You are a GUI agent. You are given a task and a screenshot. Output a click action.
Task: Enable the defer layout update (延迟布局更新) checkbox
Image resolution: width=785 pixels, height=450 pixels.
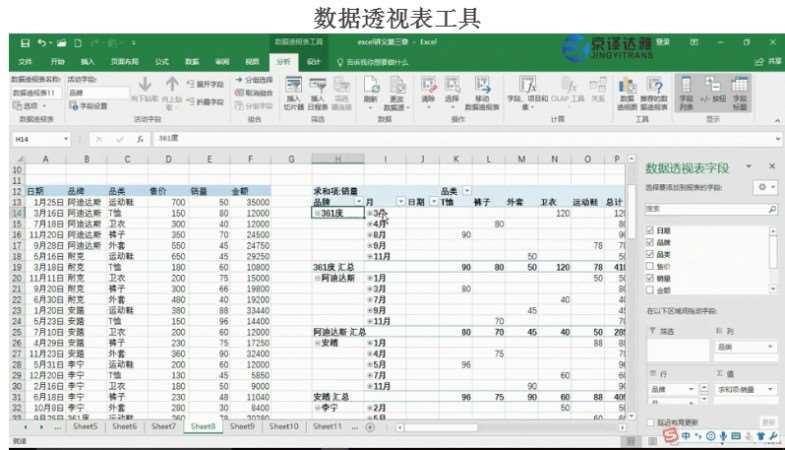pos(651,422)
